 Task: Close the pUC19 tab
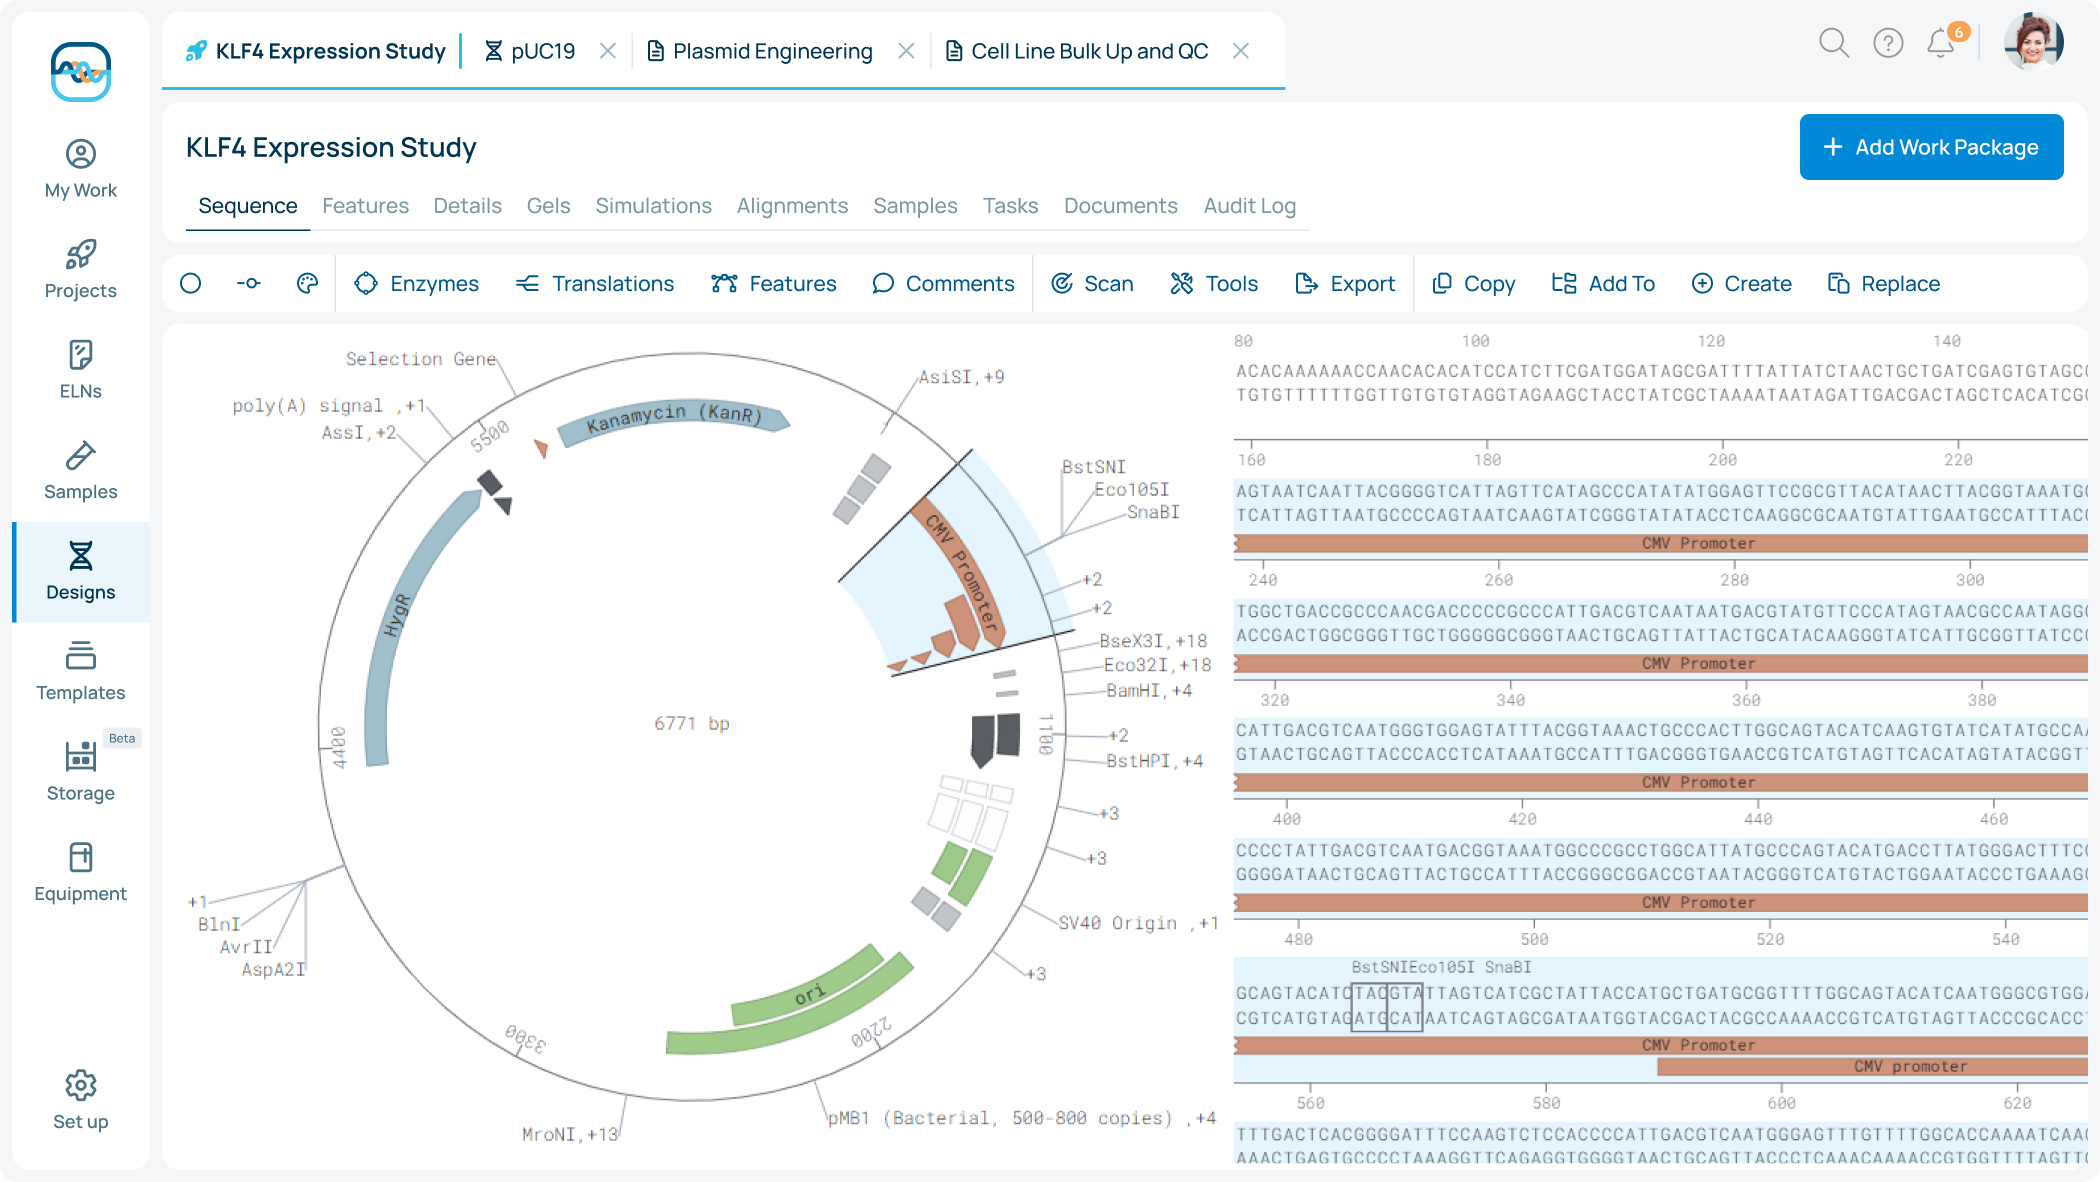tap(608, 51)
